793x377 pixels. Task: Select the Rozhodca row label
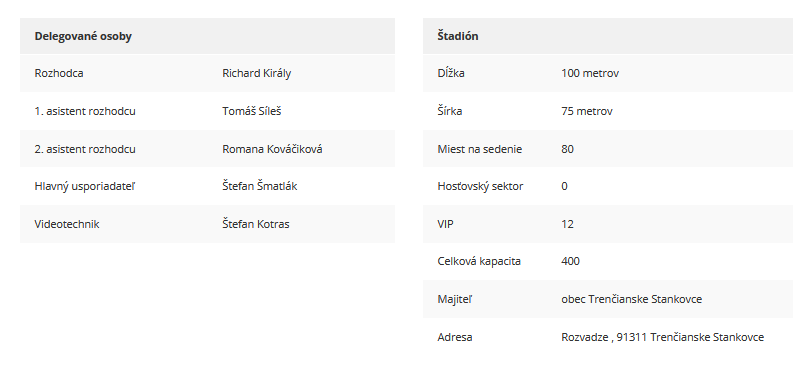pos(59,73)
